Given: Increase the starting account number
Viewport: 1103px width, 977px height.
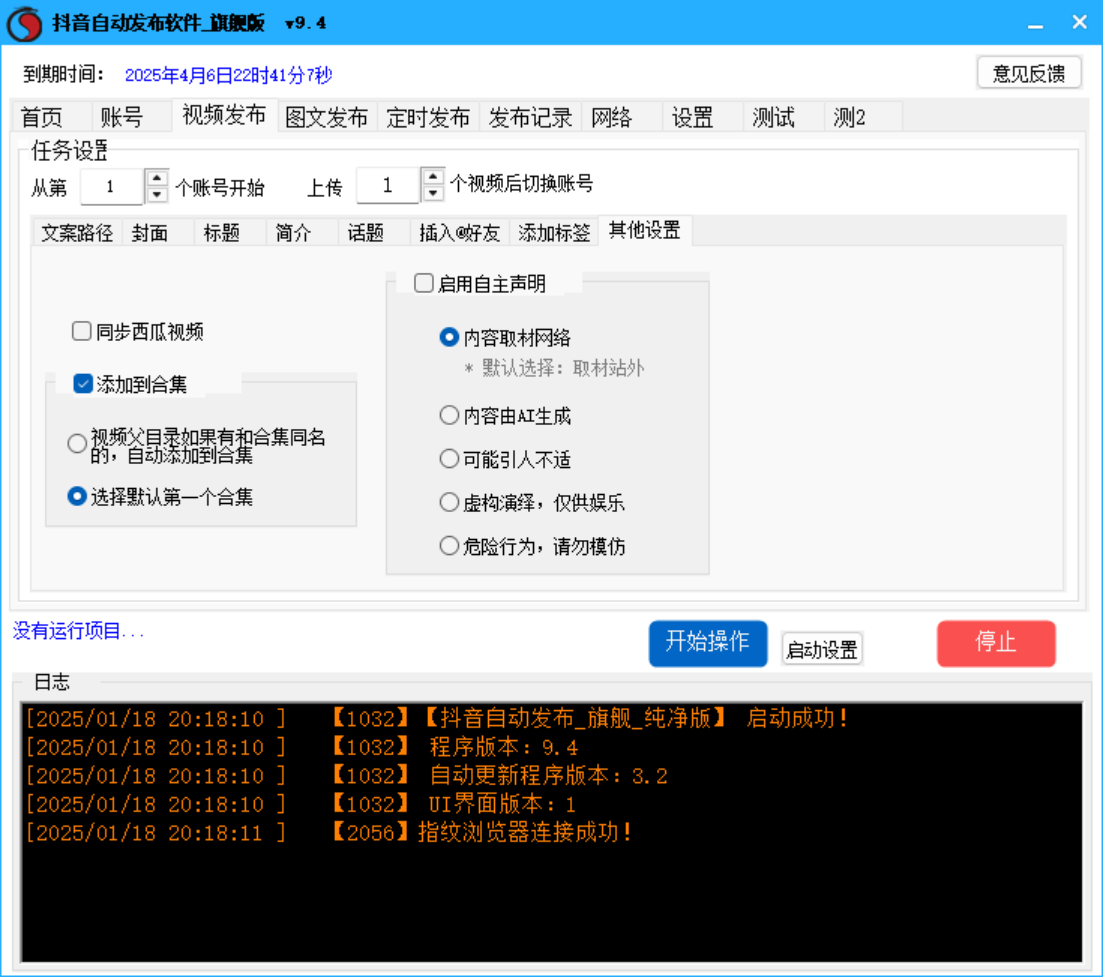Looking at the screenshot, I should pos(157,179).
